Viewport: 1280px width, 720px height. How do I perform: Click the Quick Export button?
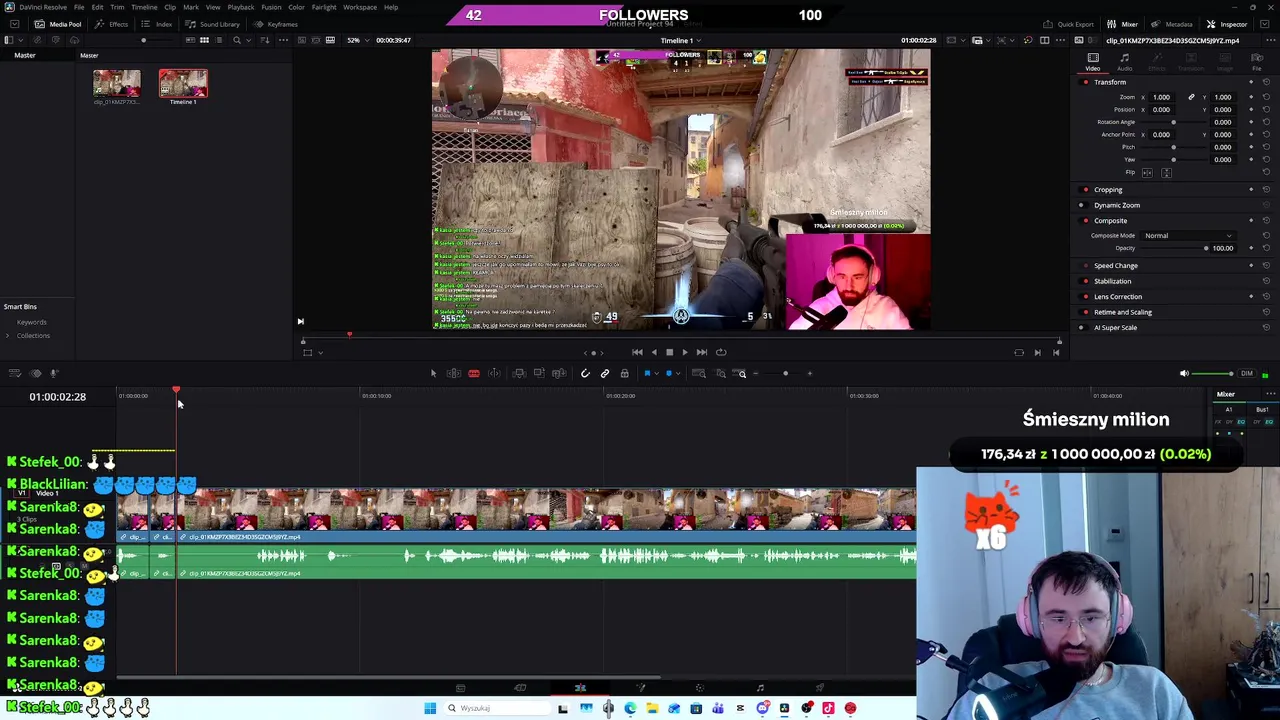pos(1069,24)
